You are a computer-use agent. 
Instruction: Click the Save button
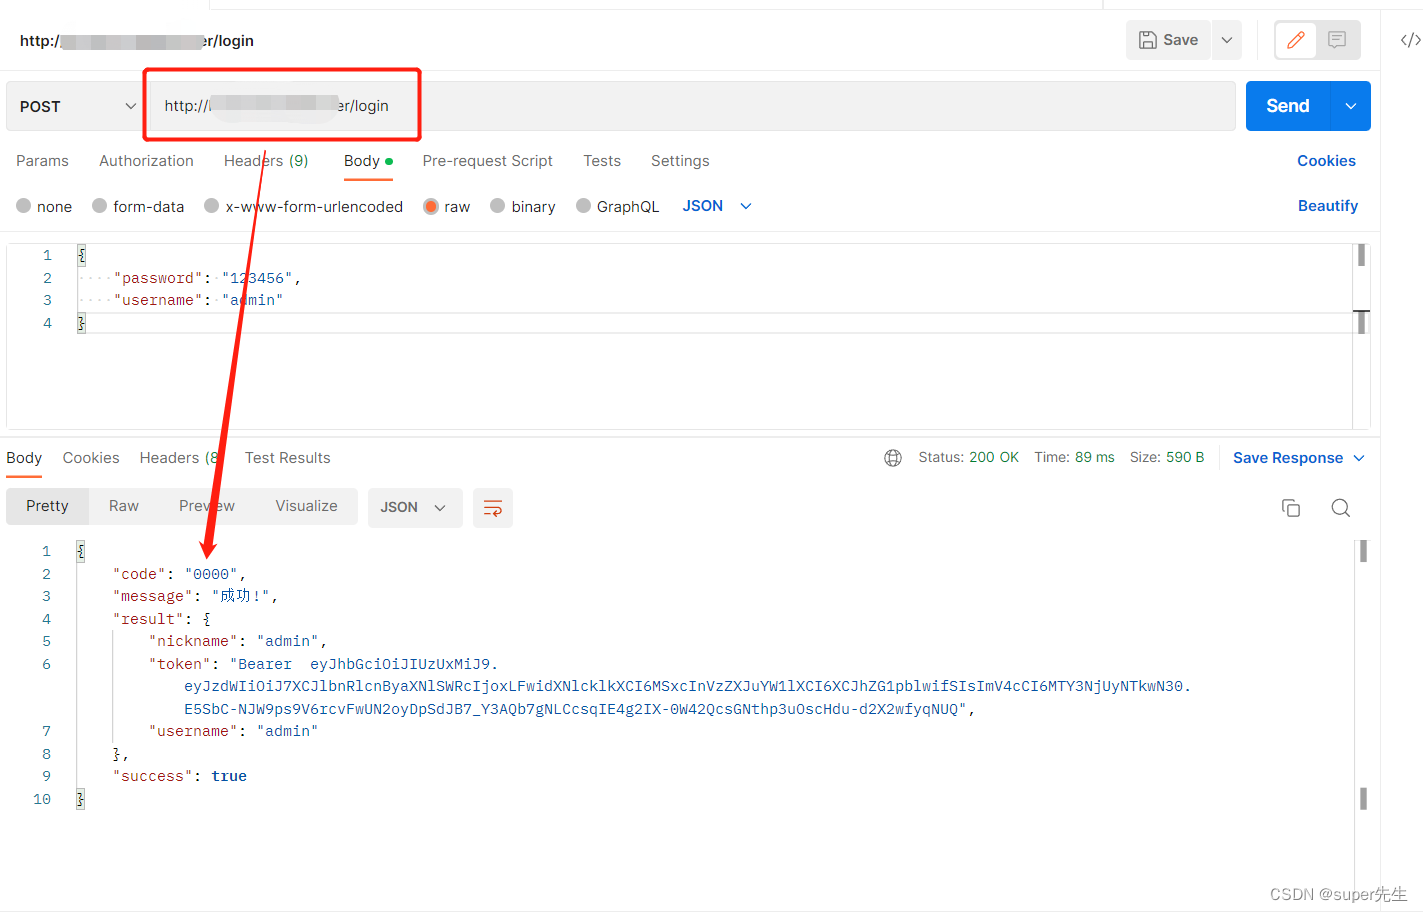[x=1168, y=40]
